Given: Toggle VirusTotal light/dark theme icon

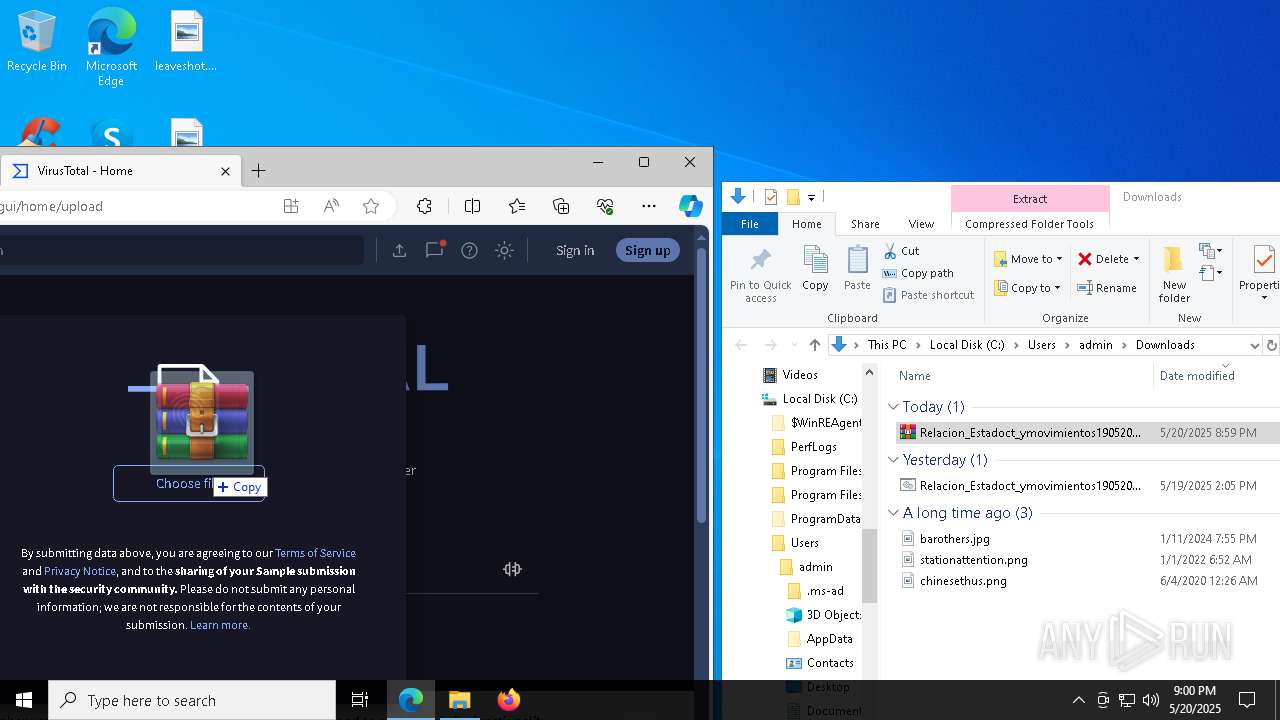Looking at the screenshot, I should tap(504, 250).
